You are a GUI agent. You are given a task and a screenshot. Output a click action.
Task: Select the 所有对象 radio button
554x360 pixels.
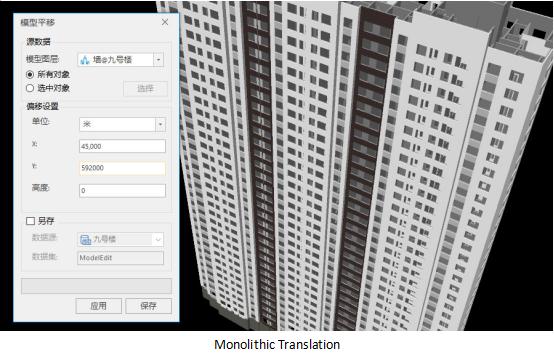point(30,75)
